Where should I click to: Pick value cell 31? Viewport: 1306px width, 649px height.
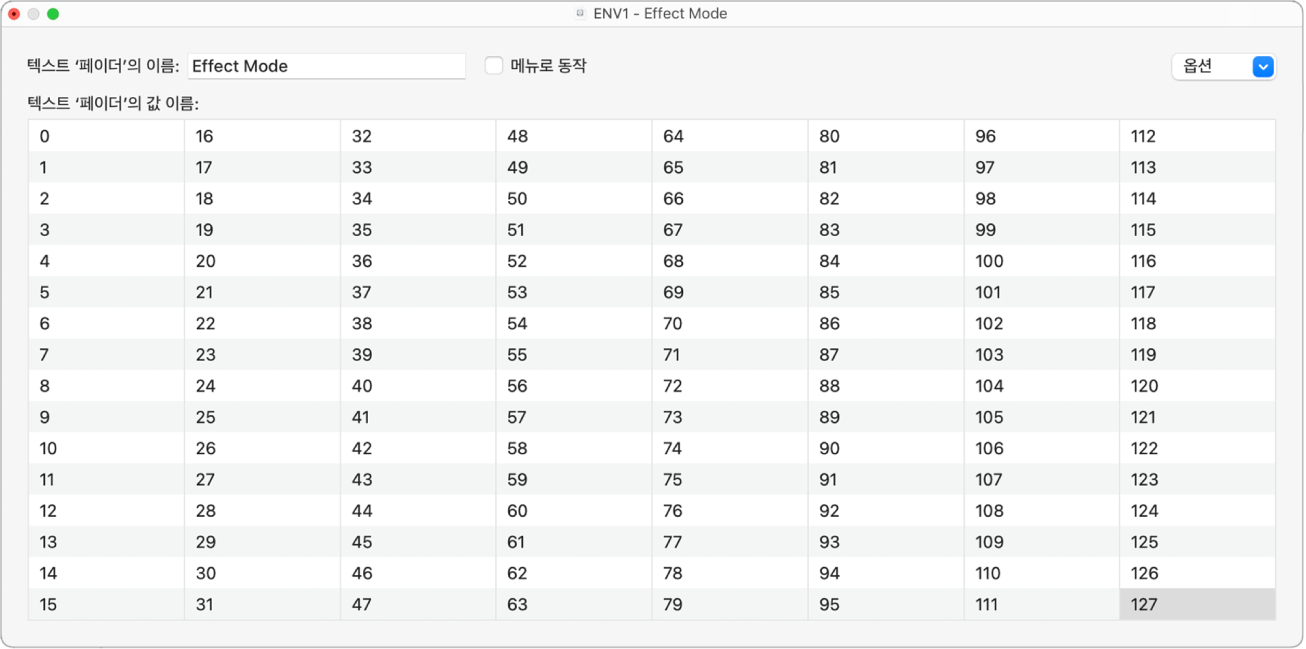tap(262, 604)
